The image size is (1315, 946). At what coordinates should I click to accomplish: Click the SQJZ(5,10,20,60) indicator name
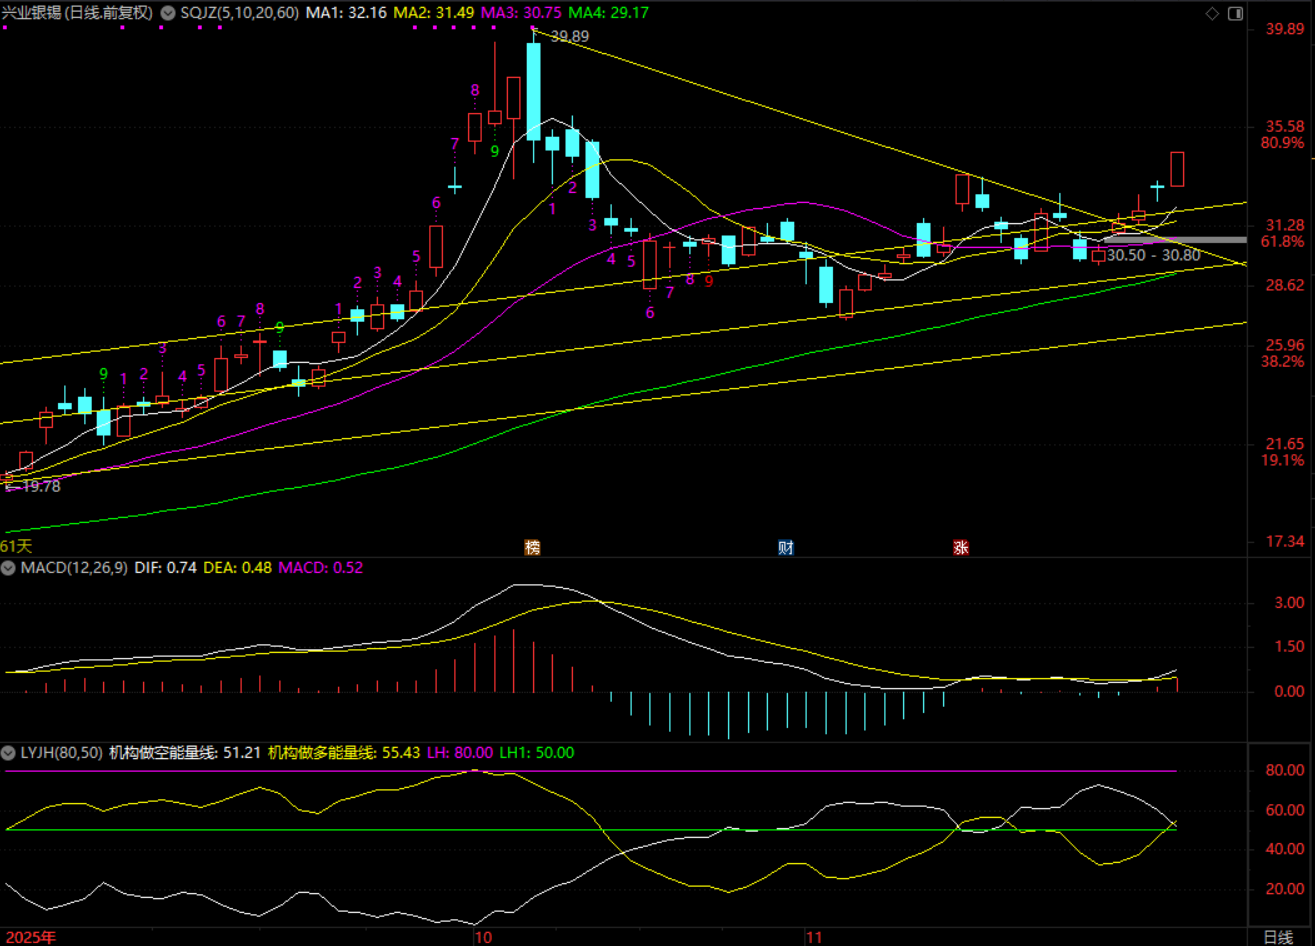point(239,13)
